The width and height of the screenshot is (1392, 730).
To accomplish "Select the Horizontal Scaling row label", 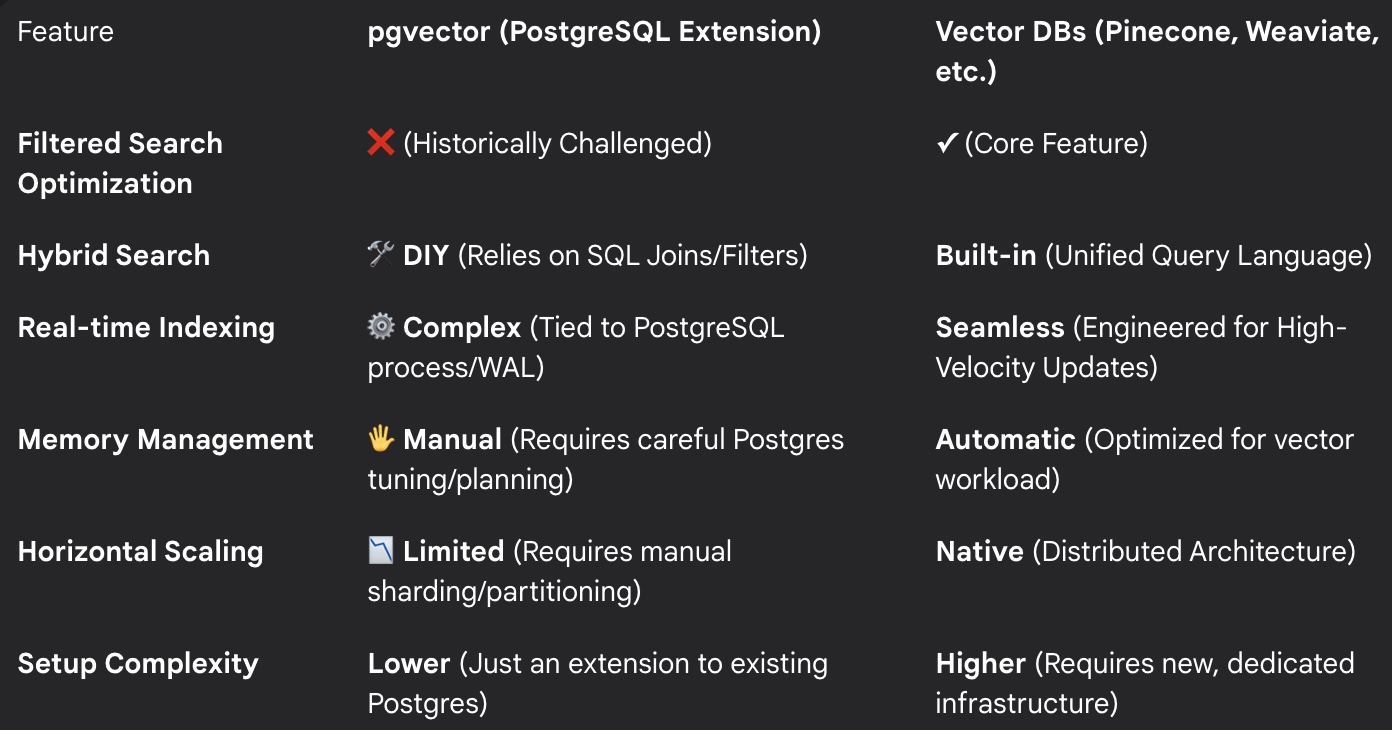I will pos(141,552).
